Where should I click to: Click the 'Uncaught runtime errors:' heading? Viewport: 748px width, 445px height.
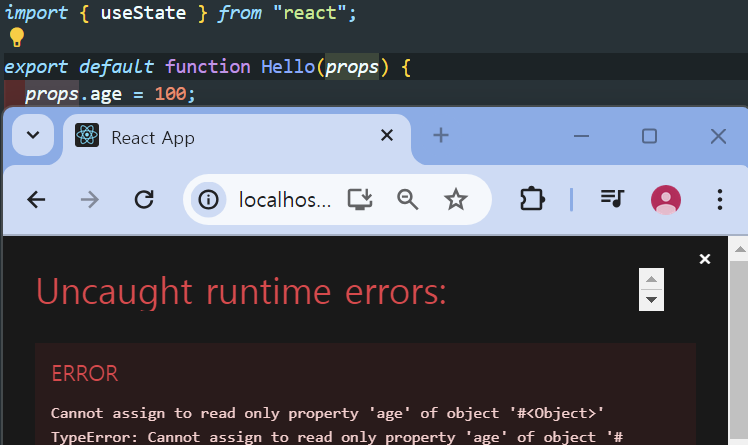(241, 291)
